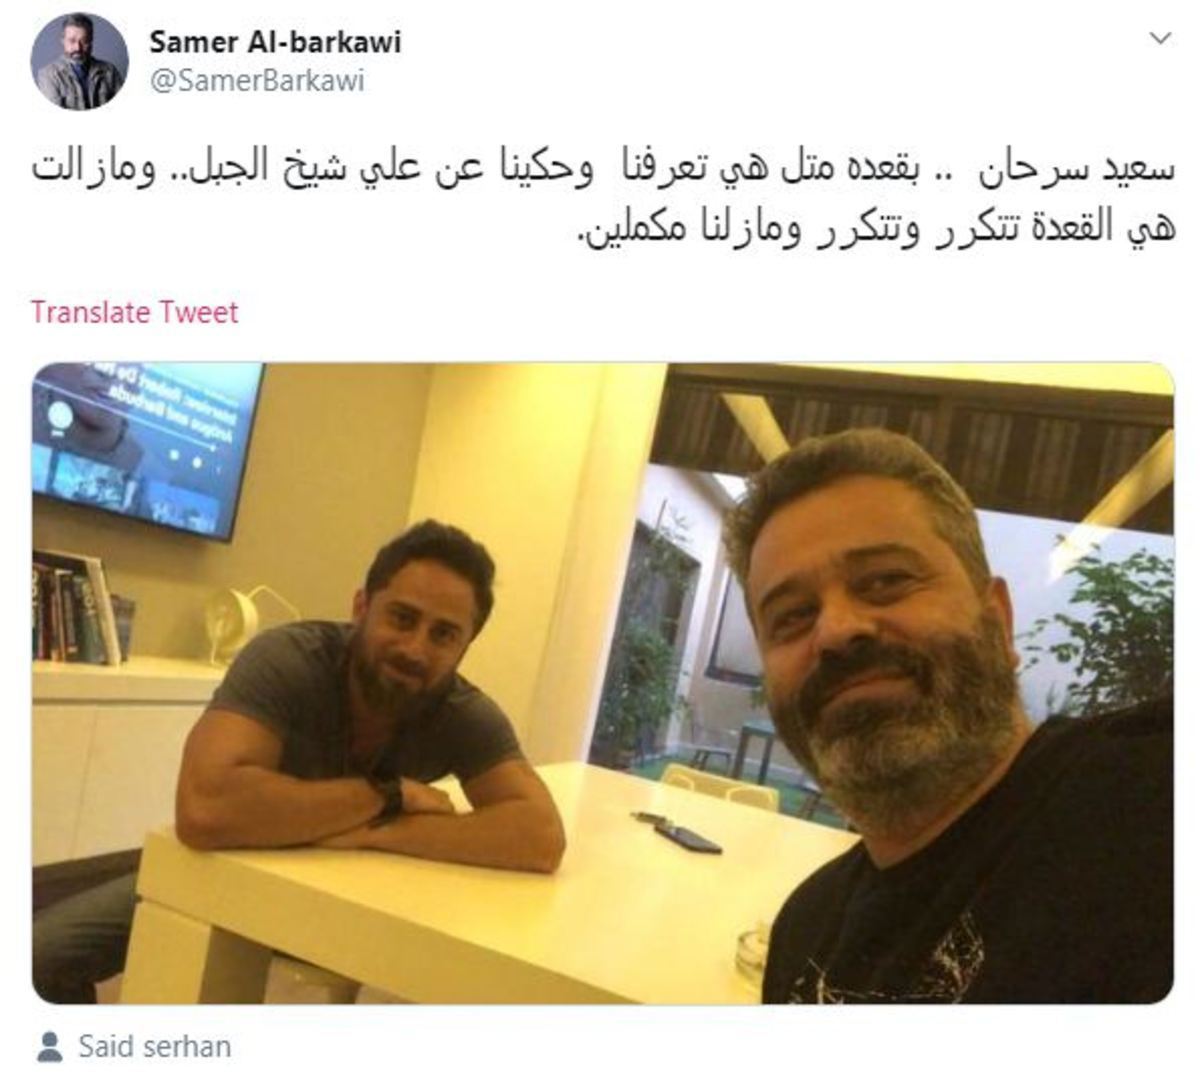
Task: Select the Samer Al-barkawi display name
Action: click(x=275, y=42)
